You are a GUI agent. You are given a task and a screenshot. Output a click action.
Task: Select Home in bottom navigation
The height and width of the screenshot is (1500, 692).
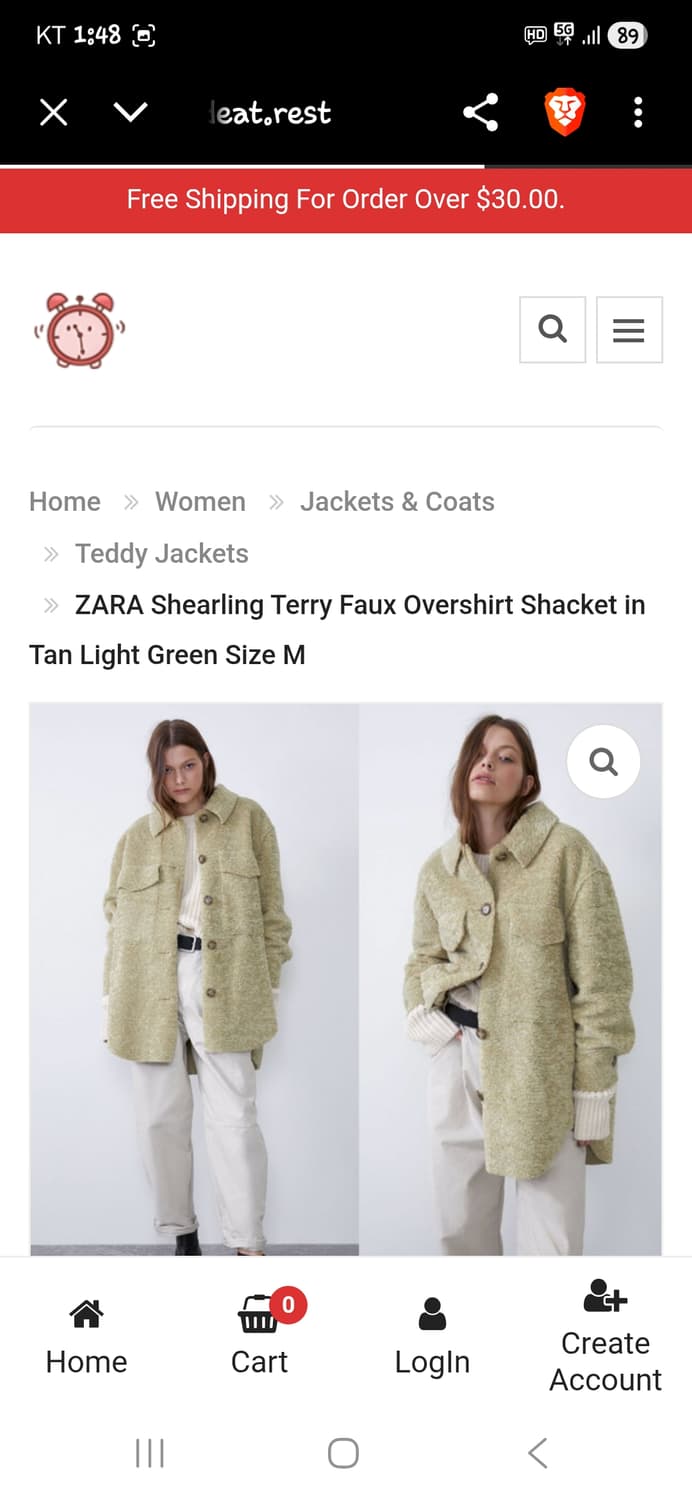86,1336
